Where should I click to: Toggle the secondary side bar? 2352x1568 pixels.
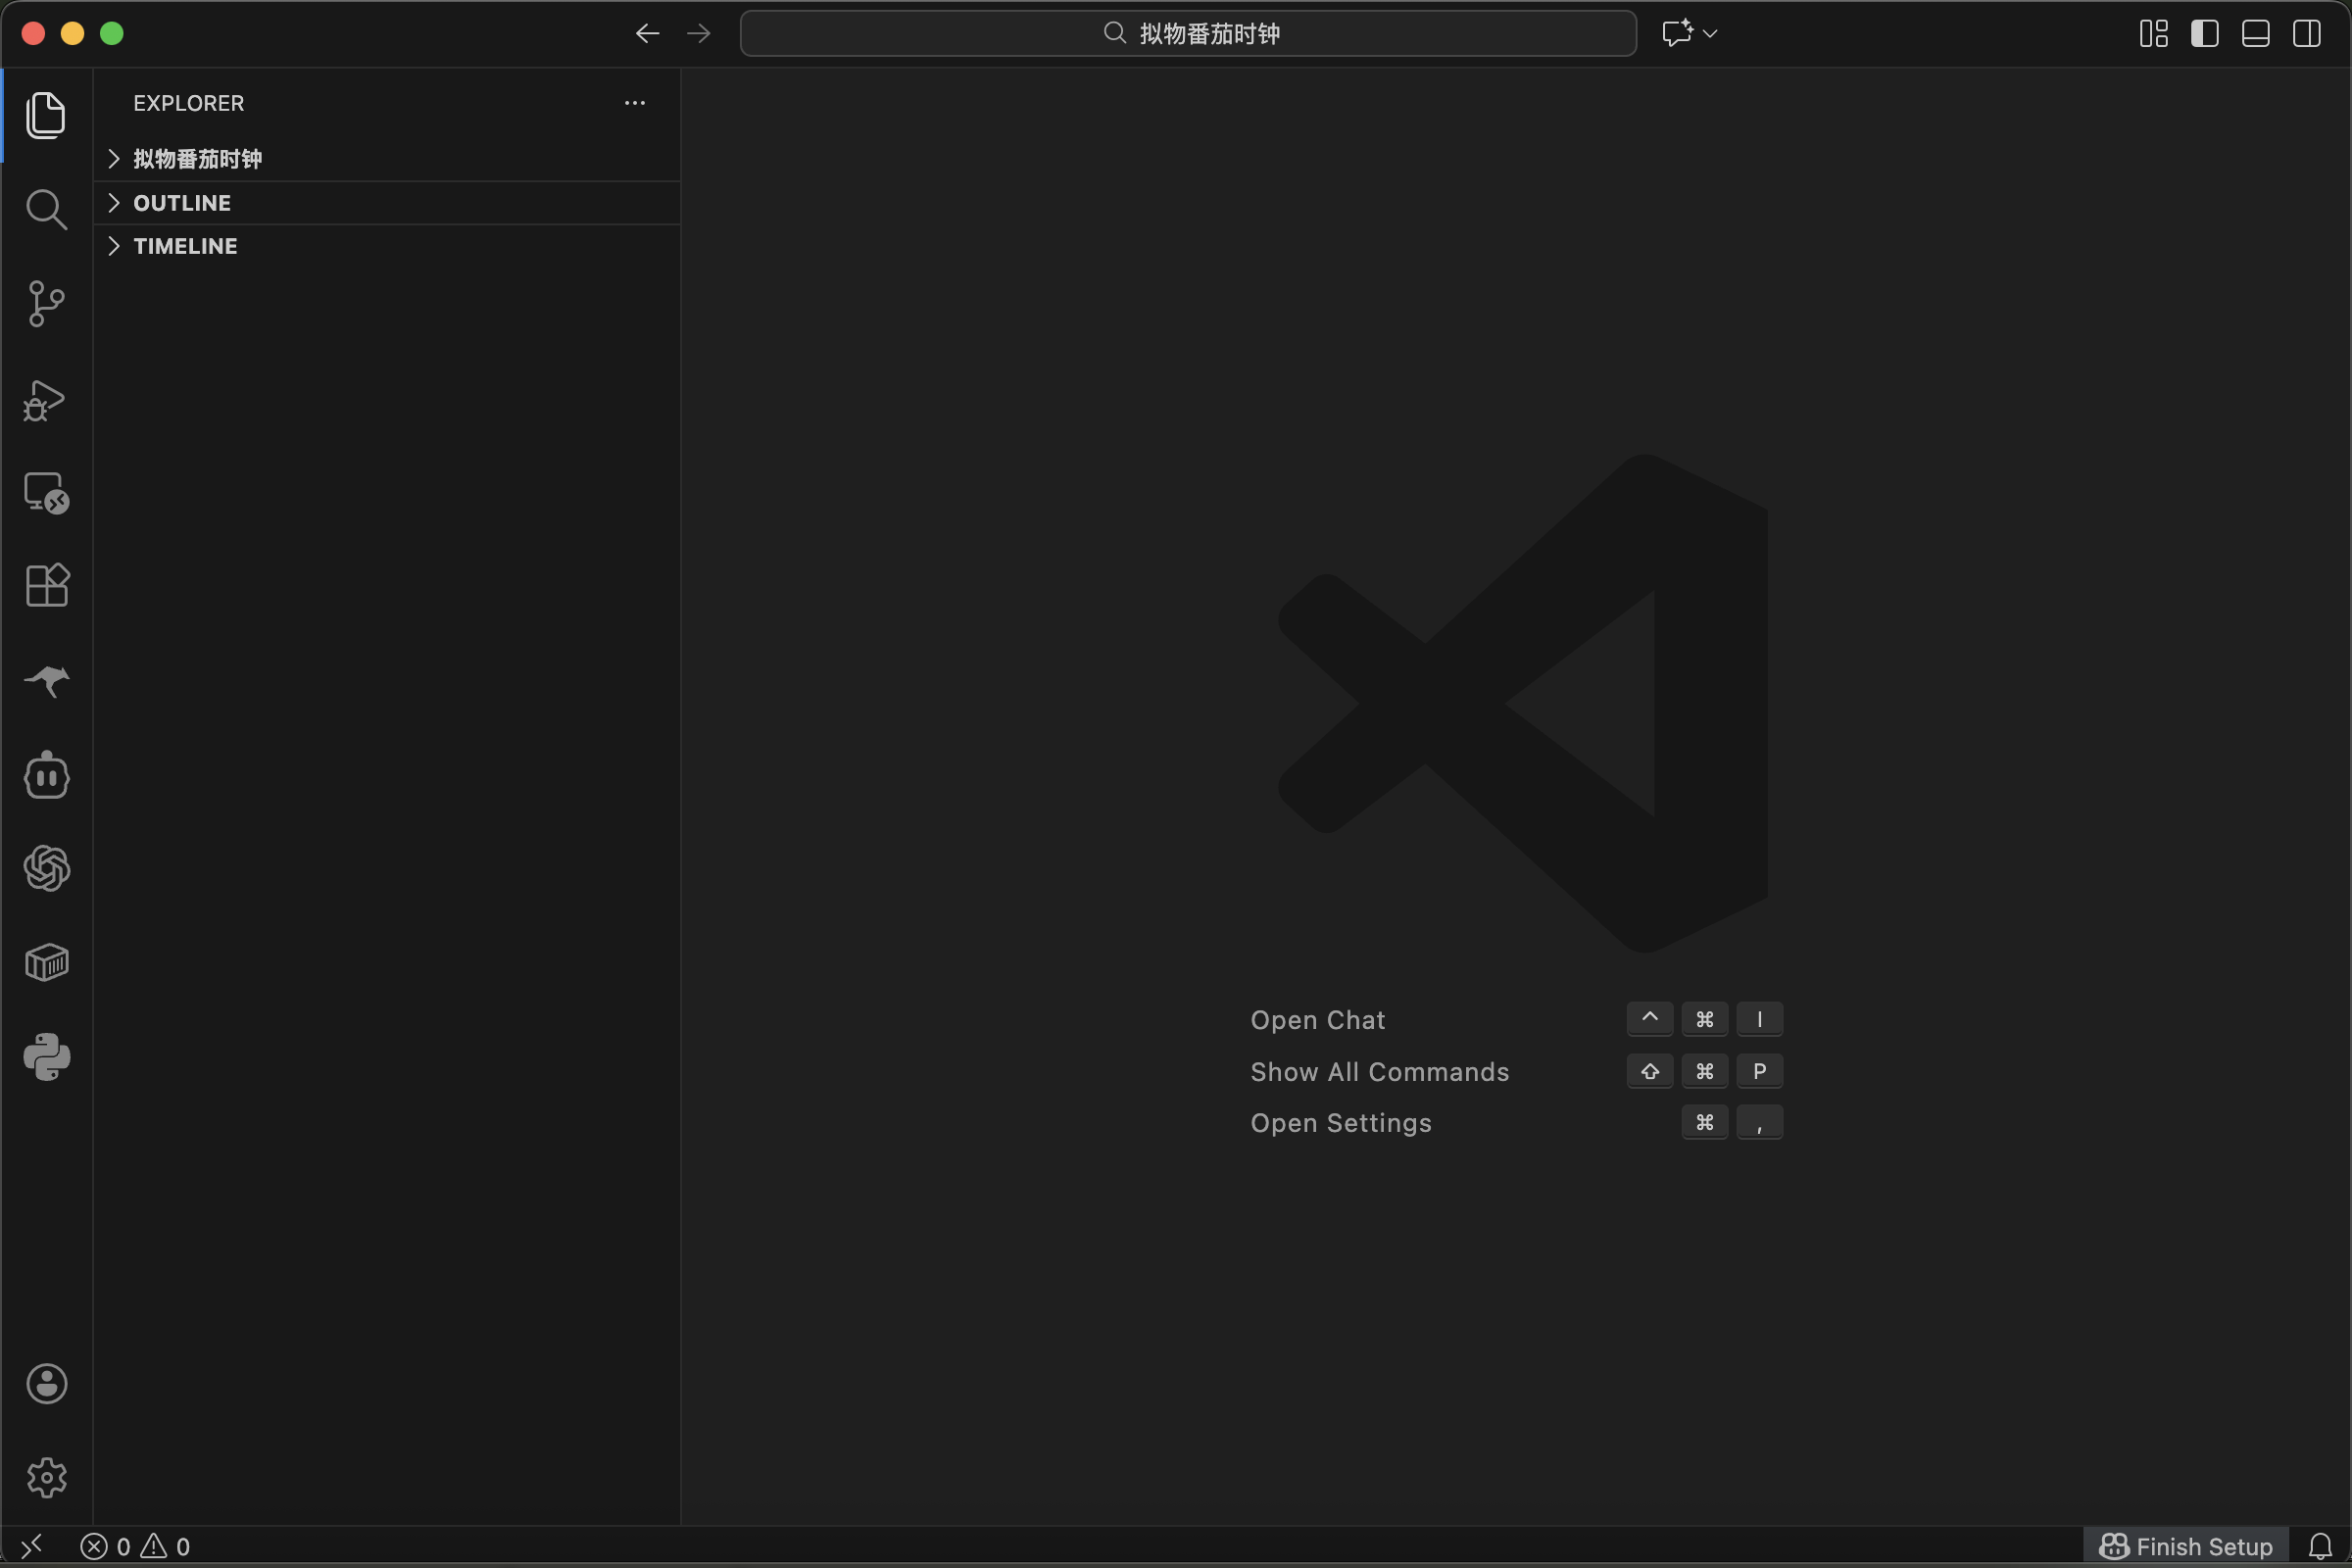click(x=2306, y=33)
